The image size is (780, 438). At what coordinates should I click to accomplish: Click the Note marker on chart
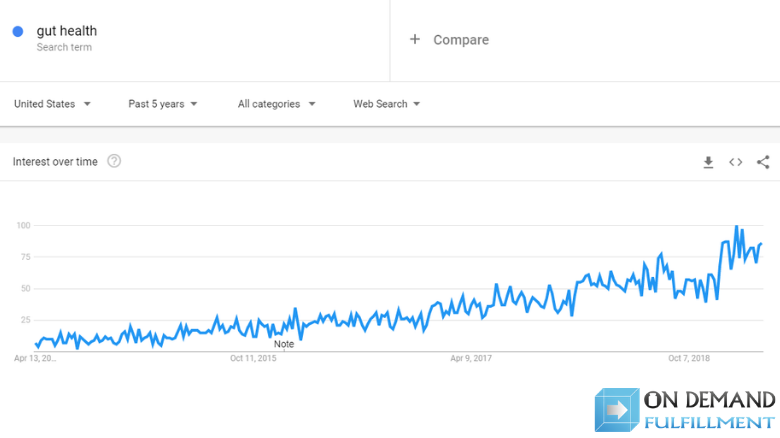[284, 344]
